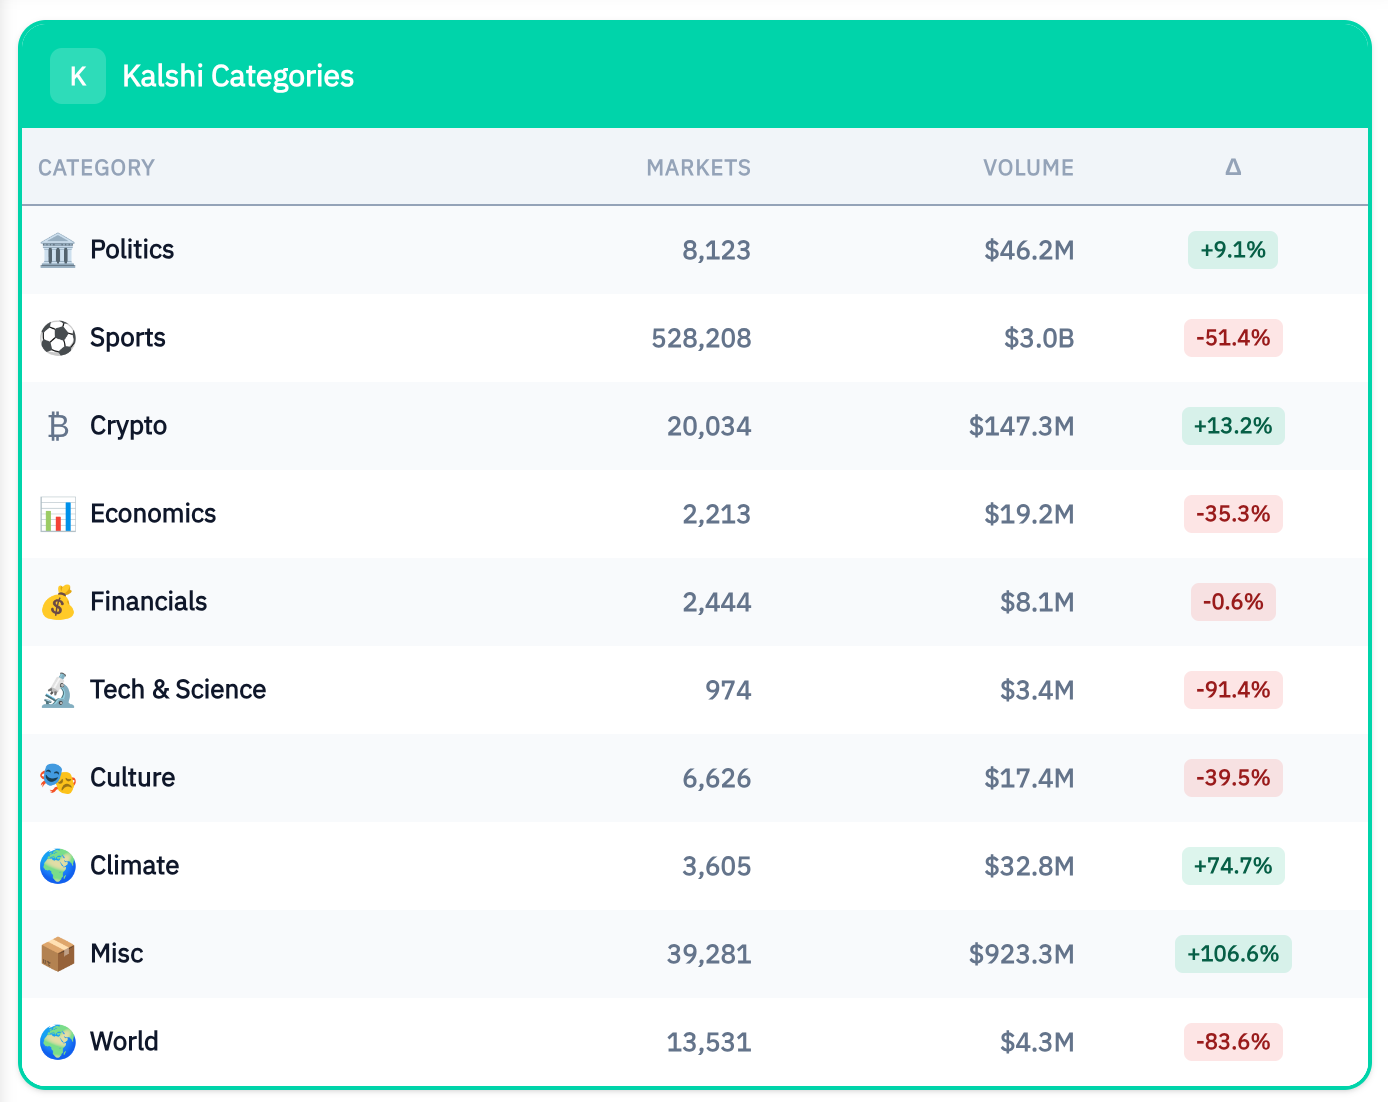The width and height of the screenshot is (1388, 1102).
Task: Open the Crypto category link
Action: point(128,426)
